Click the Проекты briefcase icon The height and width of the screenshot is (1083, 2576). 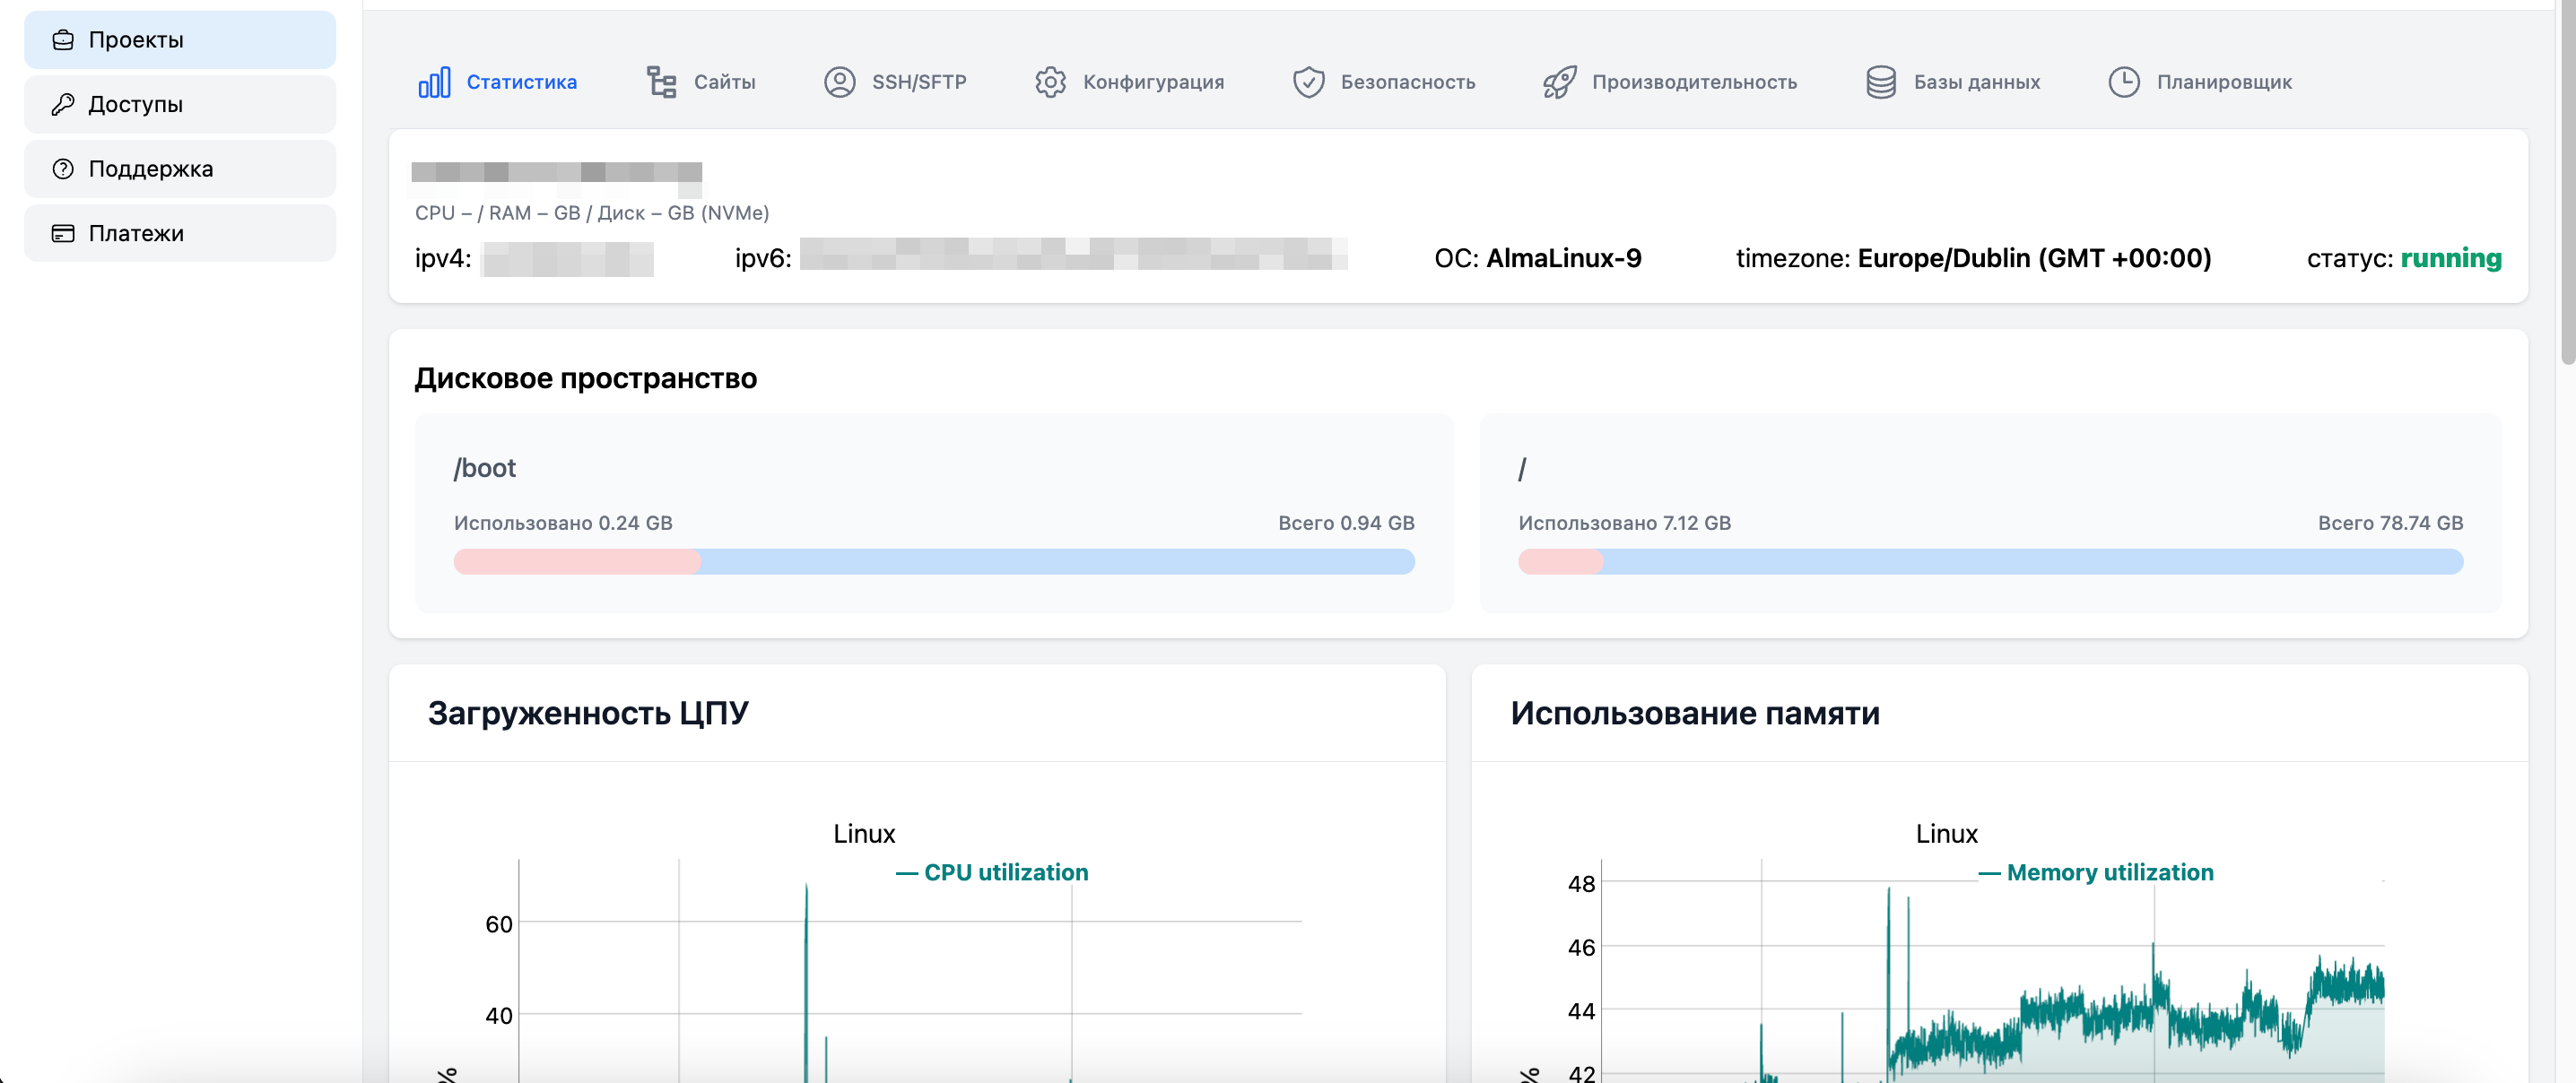pyautogui.click(x=63, y=40)
